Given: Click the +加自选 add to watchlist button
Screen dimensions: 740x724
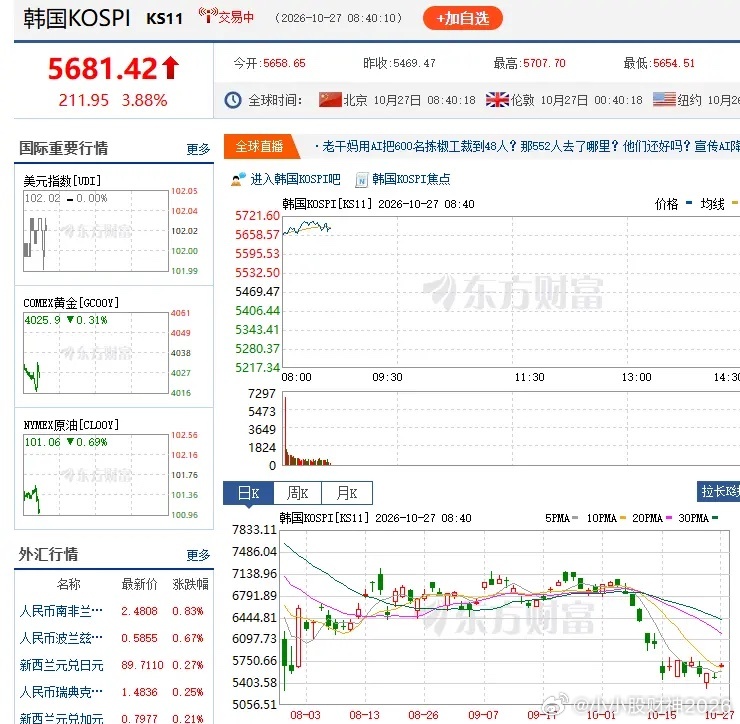Looking at the screenshot, I should (462, 18).
